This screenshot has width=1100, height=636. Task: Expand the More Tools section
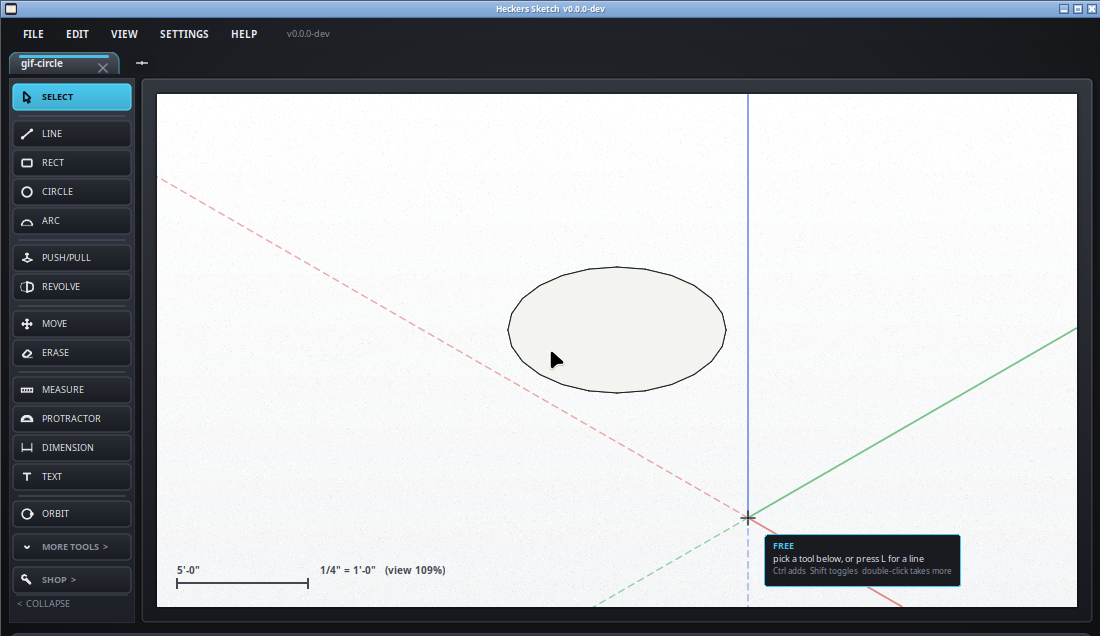72,547
